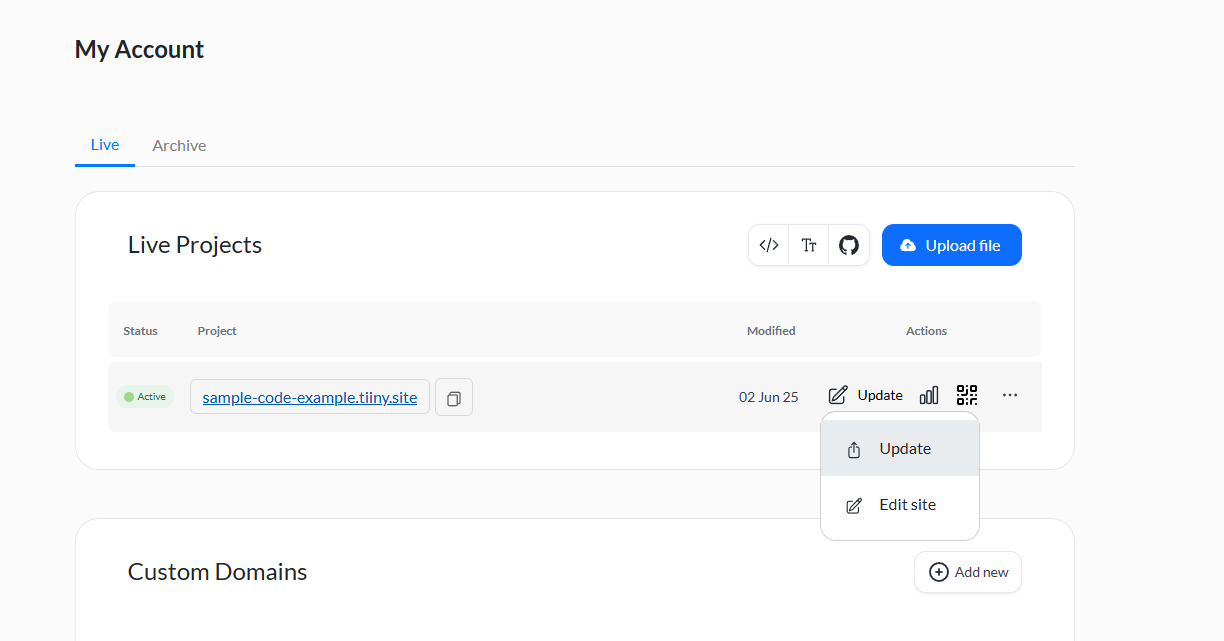Switch to the Live tab
Image resolution: width=1224 pixels, height=641 pixels.
pyautogui.click(x=105, y=145)
